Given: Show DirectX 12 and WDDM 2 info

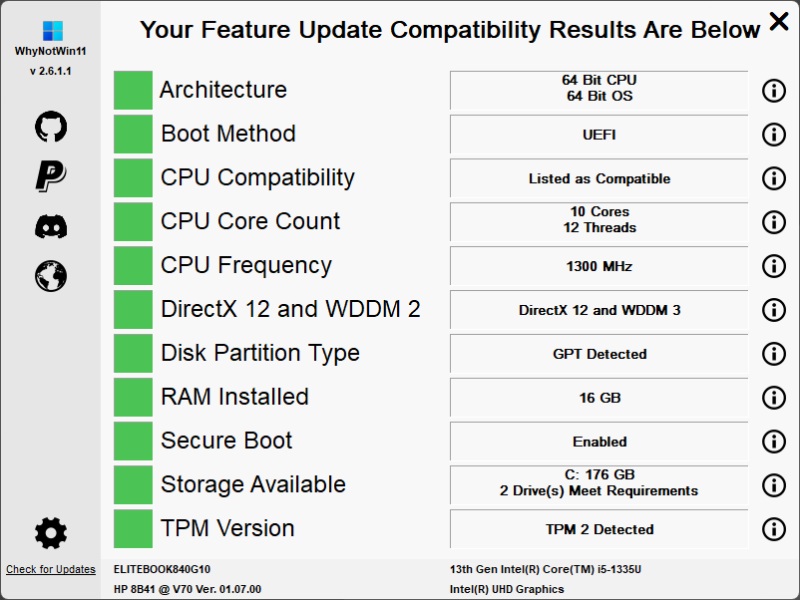Looking at the screenshot, I should pyautogui.click(x=774, y=310).
